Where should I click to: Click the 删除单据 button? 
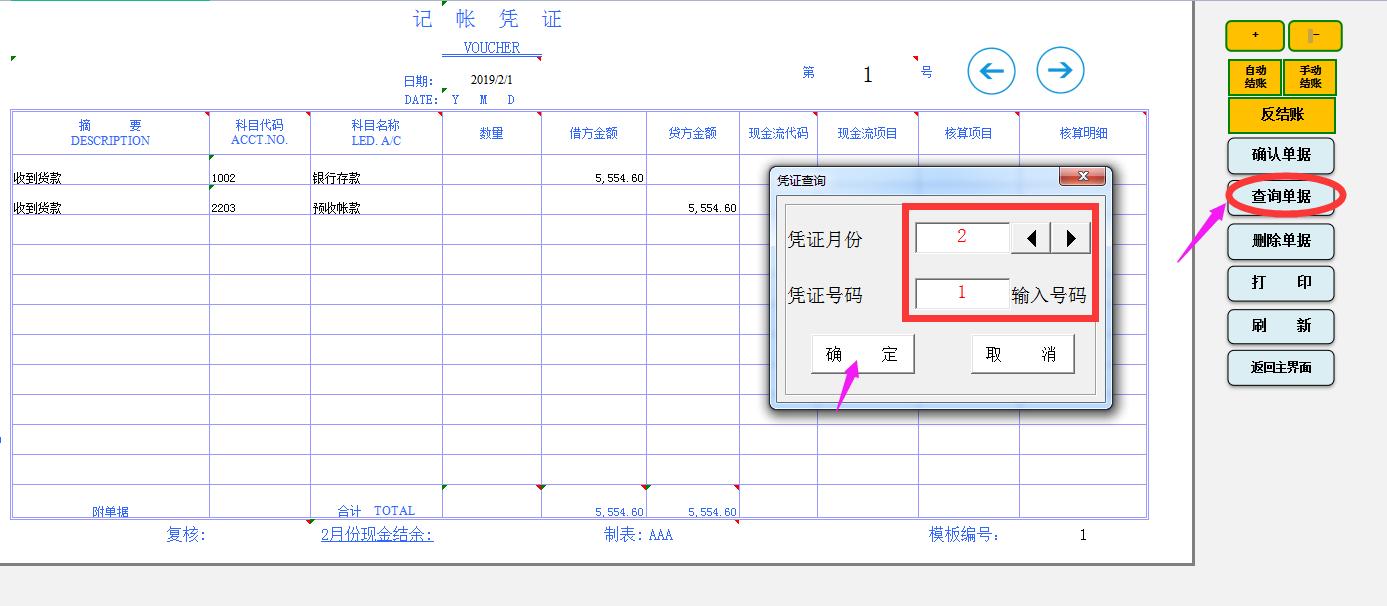(x=1281, y=241)
